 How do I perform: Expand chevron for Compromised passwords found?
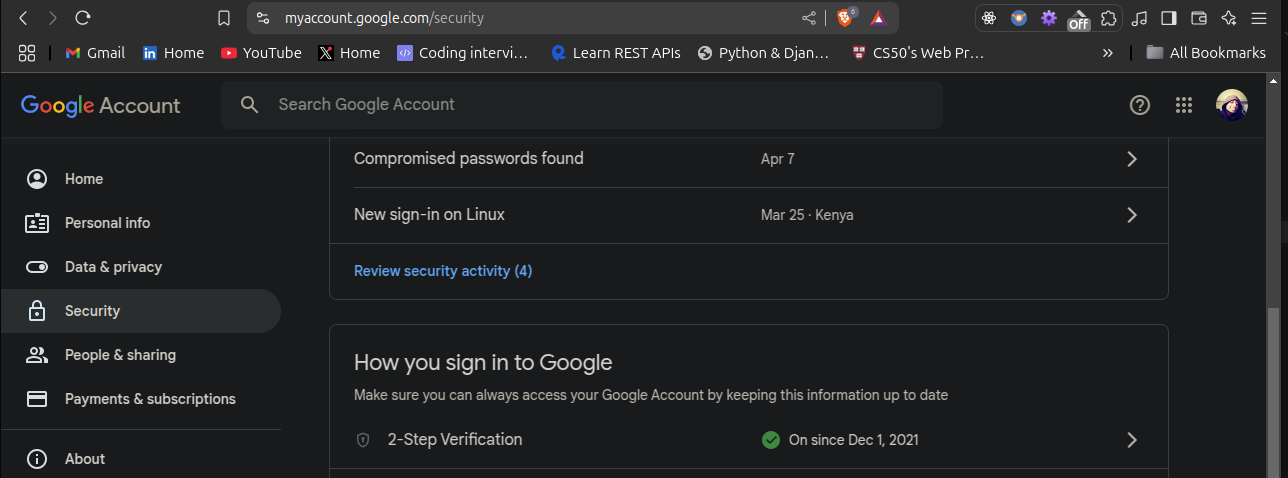[x=1132, y=159]
